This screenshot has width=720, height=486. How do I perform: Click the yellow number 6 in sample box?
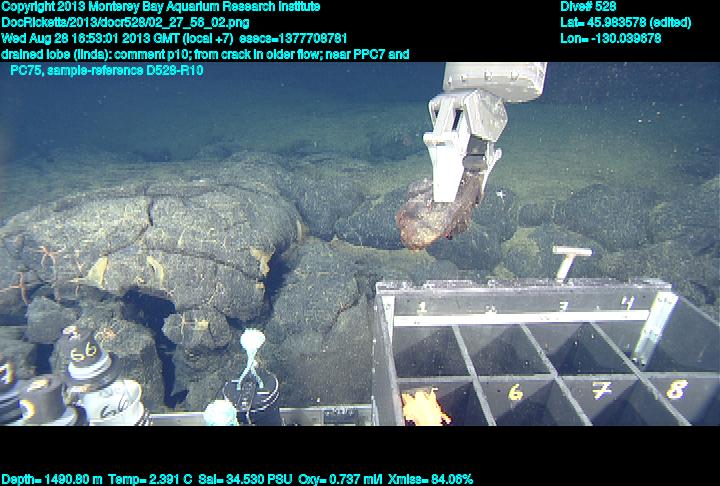[x=516, y=392]
